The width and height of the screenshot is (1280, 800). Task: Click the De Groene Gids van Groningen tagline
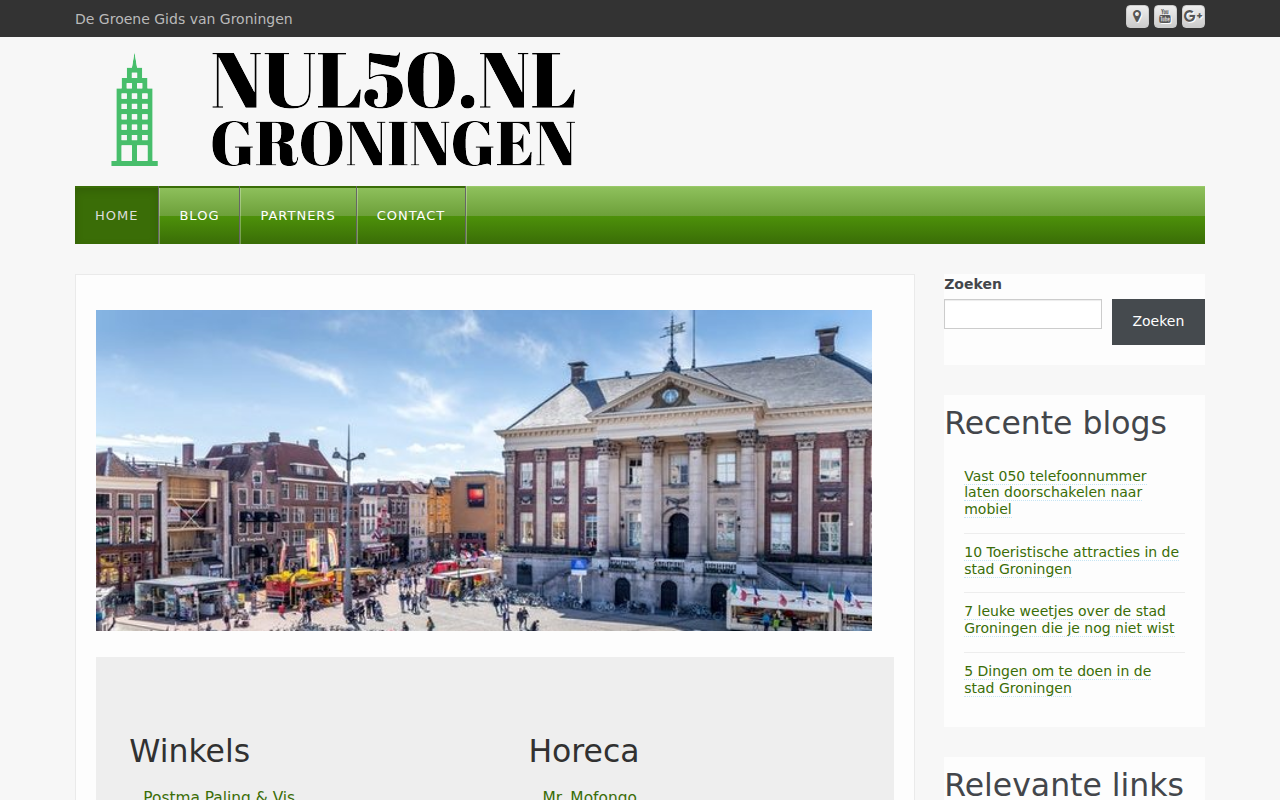(x=184, y=19)
